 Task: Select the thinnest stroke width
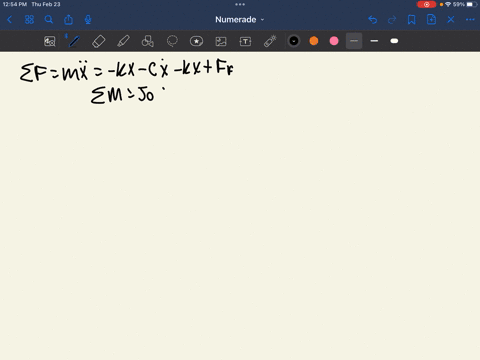pyautogui.click(x=354, y=41)
